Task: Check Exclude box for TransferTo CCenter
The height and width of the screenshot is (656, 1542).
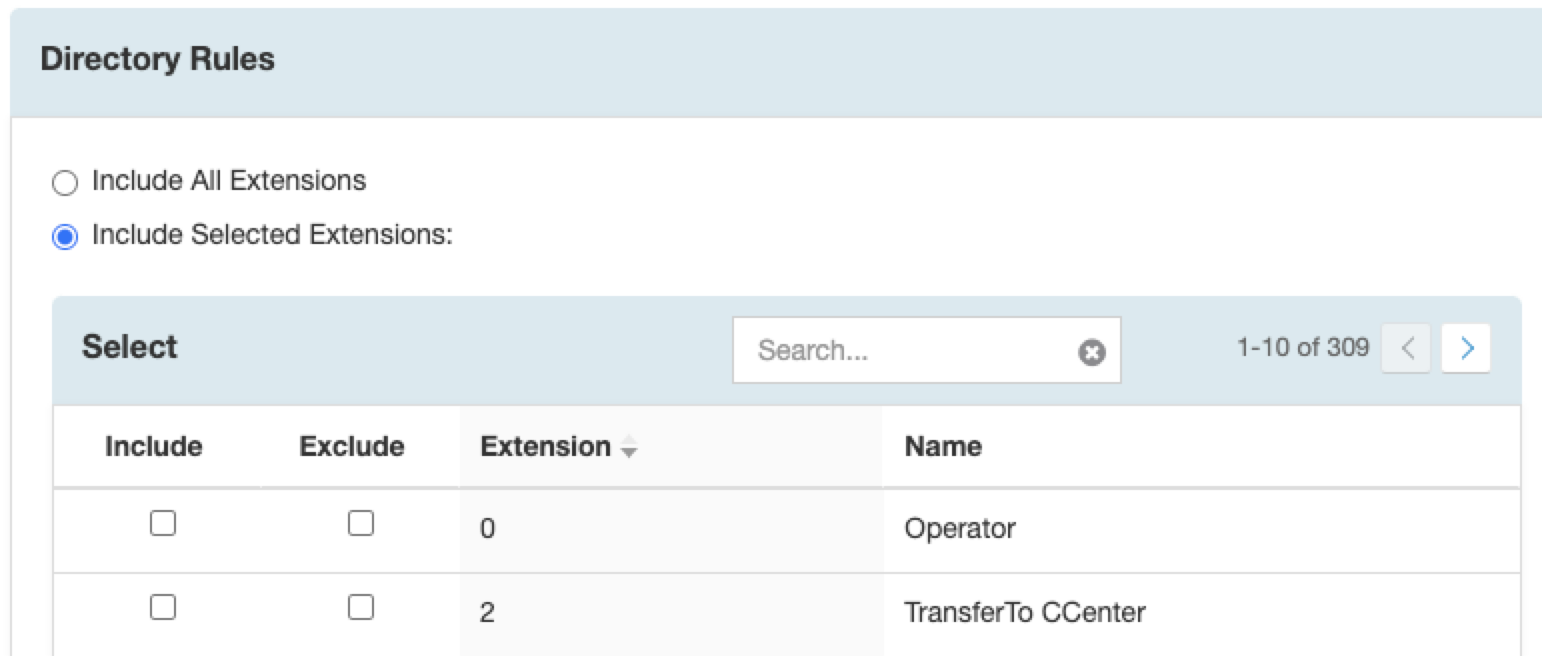Action: point(360,607)
